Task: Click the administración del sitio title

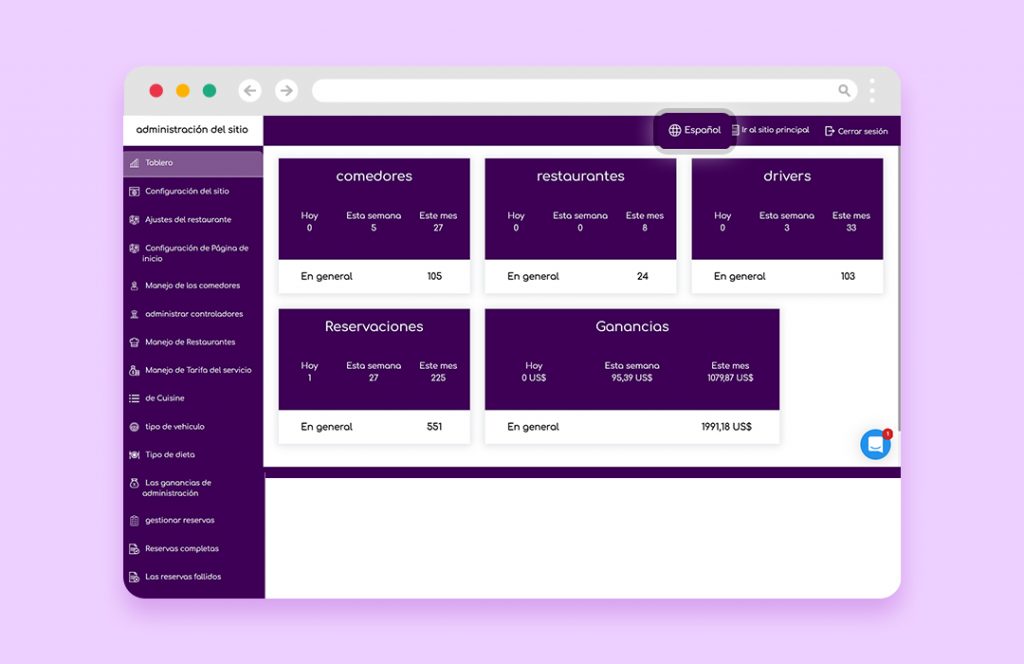Action: [x=192, y=129]
